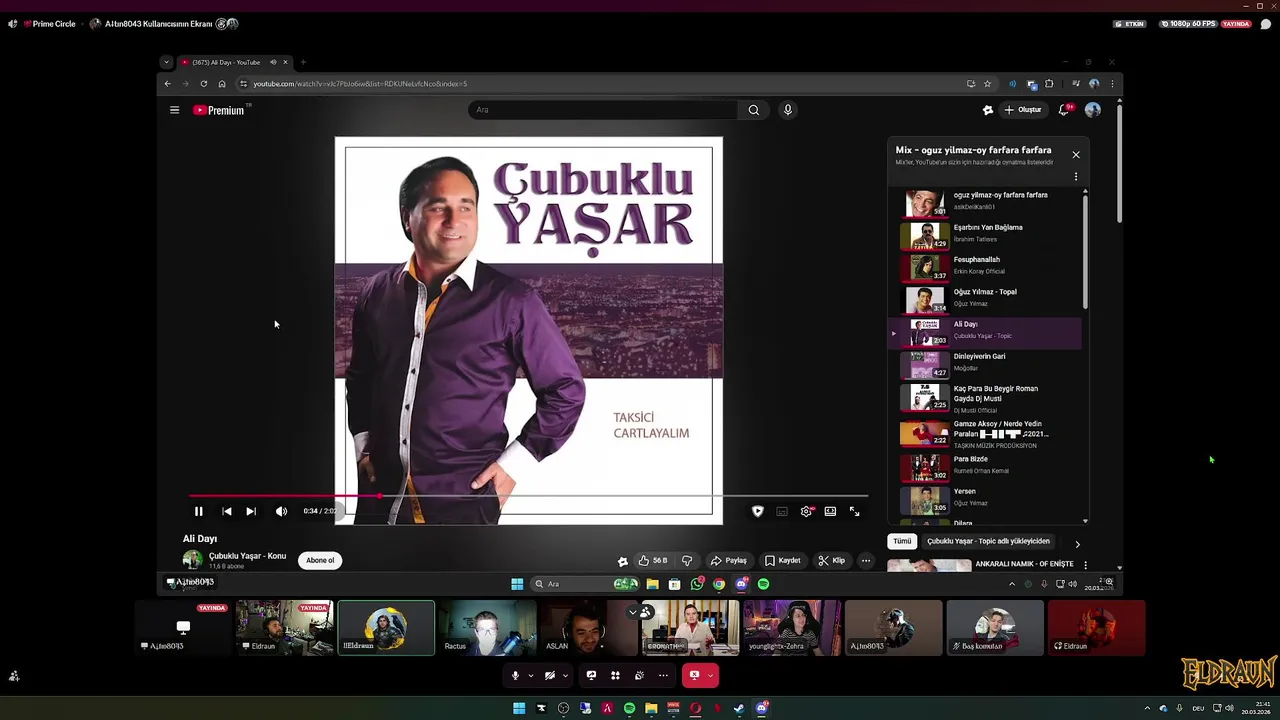This screenshot has height=720, width=1280.
Task: Skip to the next video in player
Action: 251,511
